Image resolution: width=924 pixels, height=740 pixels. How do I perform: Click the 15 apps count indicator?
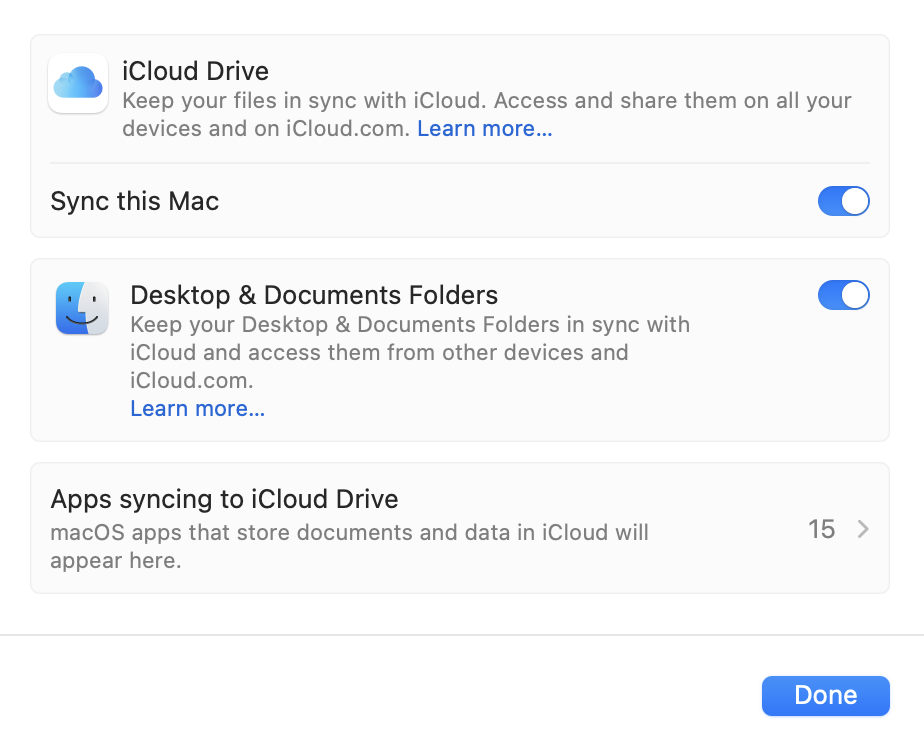pos(821,529)
